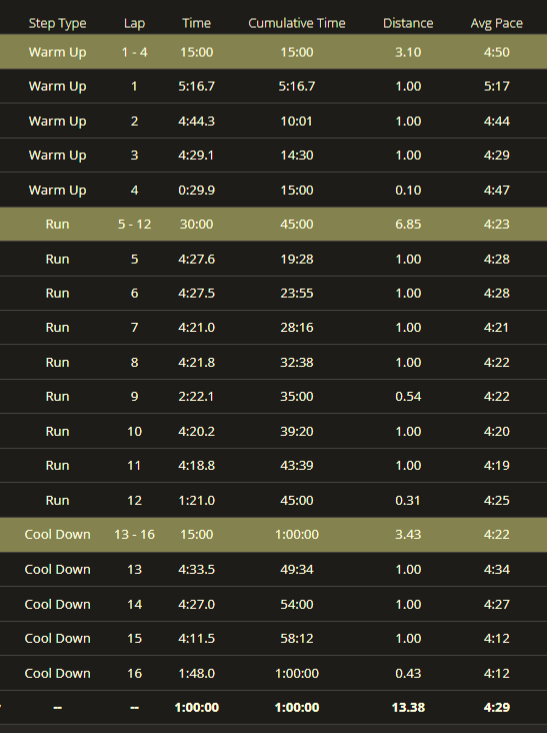Select the Warm Up summary pace 4:50

(497, 52)
